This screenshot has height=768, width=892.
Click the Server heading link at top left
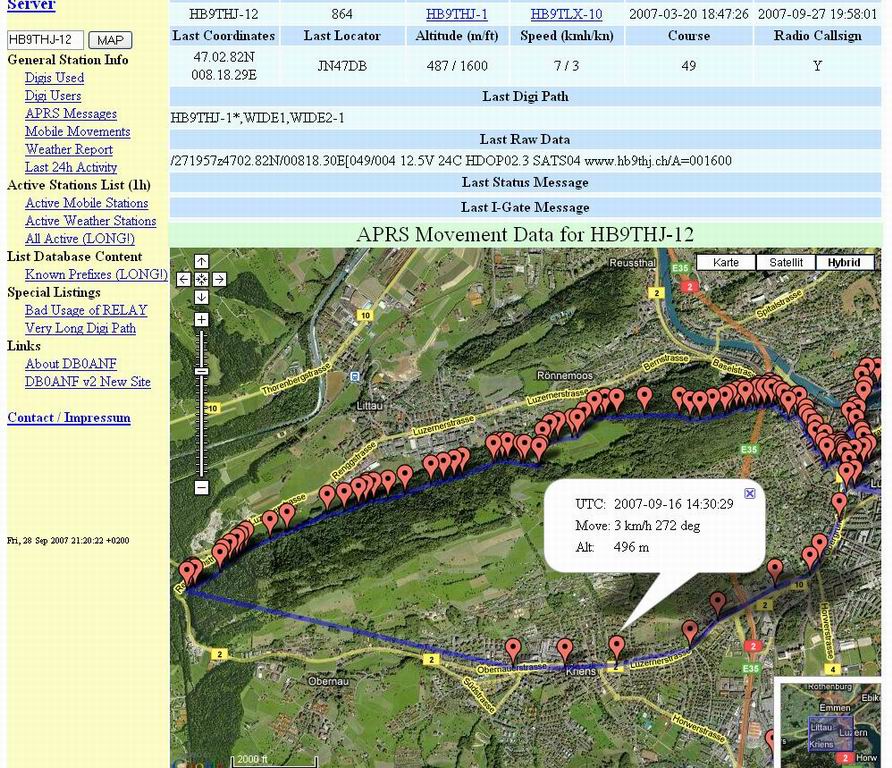click(x=31, y=5)
